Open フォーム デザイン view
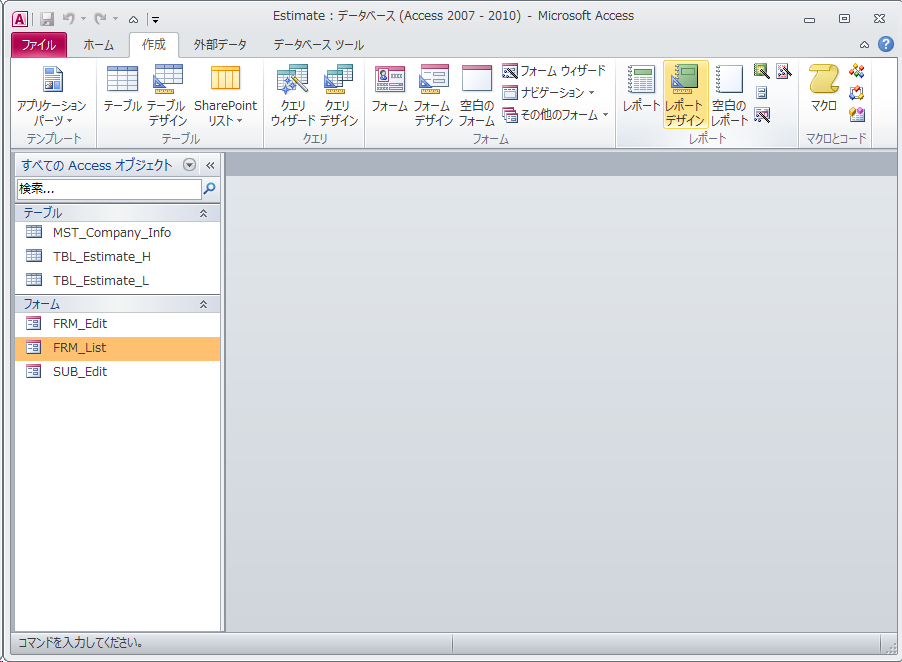The height and width of the screenshot is (662, 902). tap(433, 95)
